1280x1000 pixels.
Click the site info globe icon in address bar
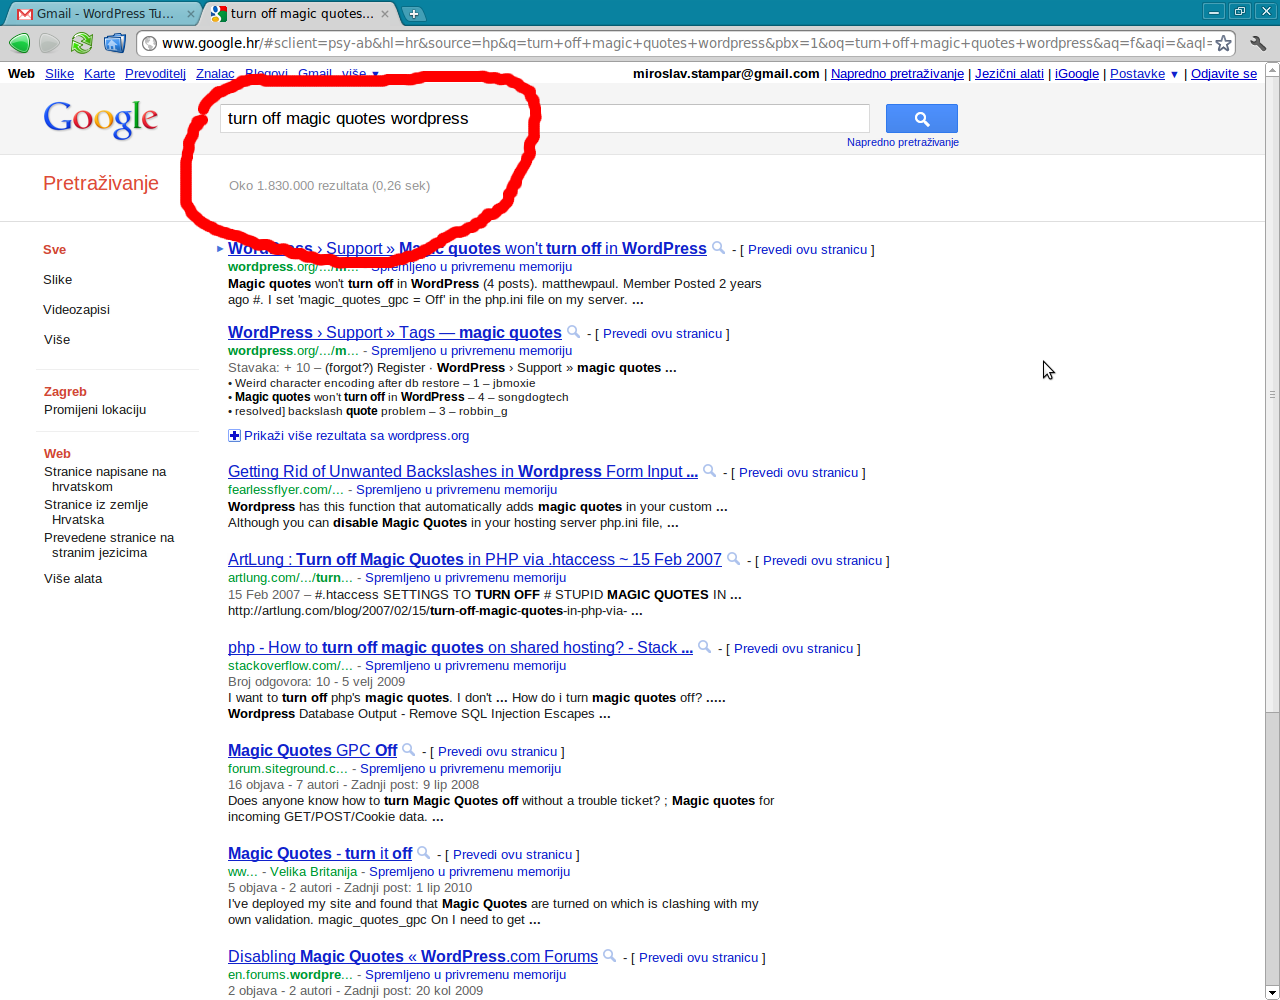[x=149, y=43]
